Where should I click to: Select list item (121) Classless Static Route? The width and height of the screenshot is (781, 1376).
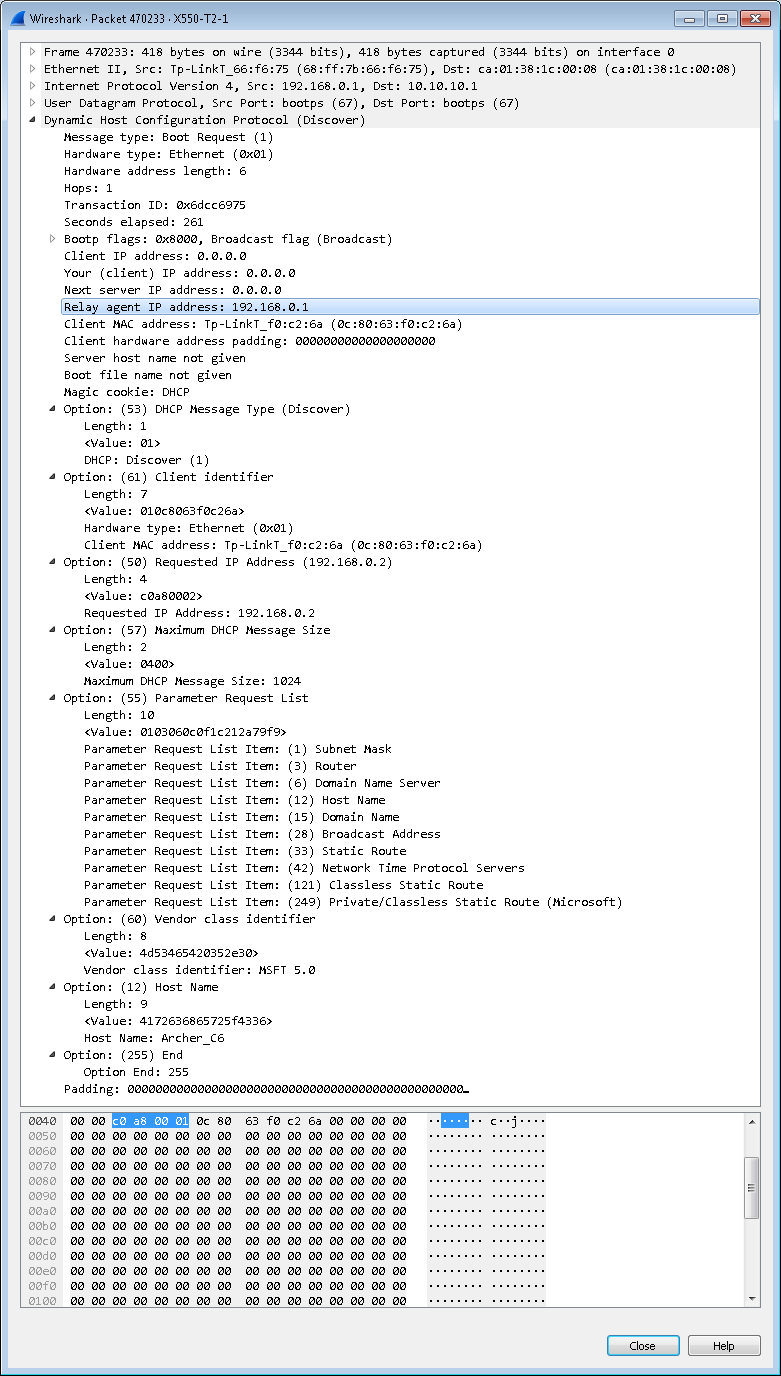(x=284, y=885)
